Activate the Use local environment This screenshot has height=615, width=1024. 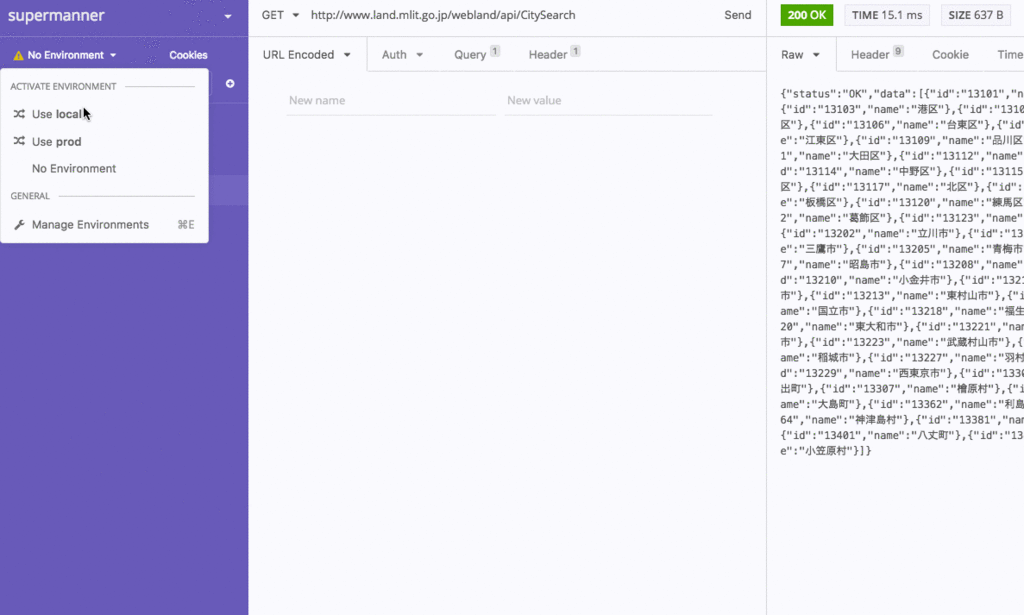tap(104, 114)
